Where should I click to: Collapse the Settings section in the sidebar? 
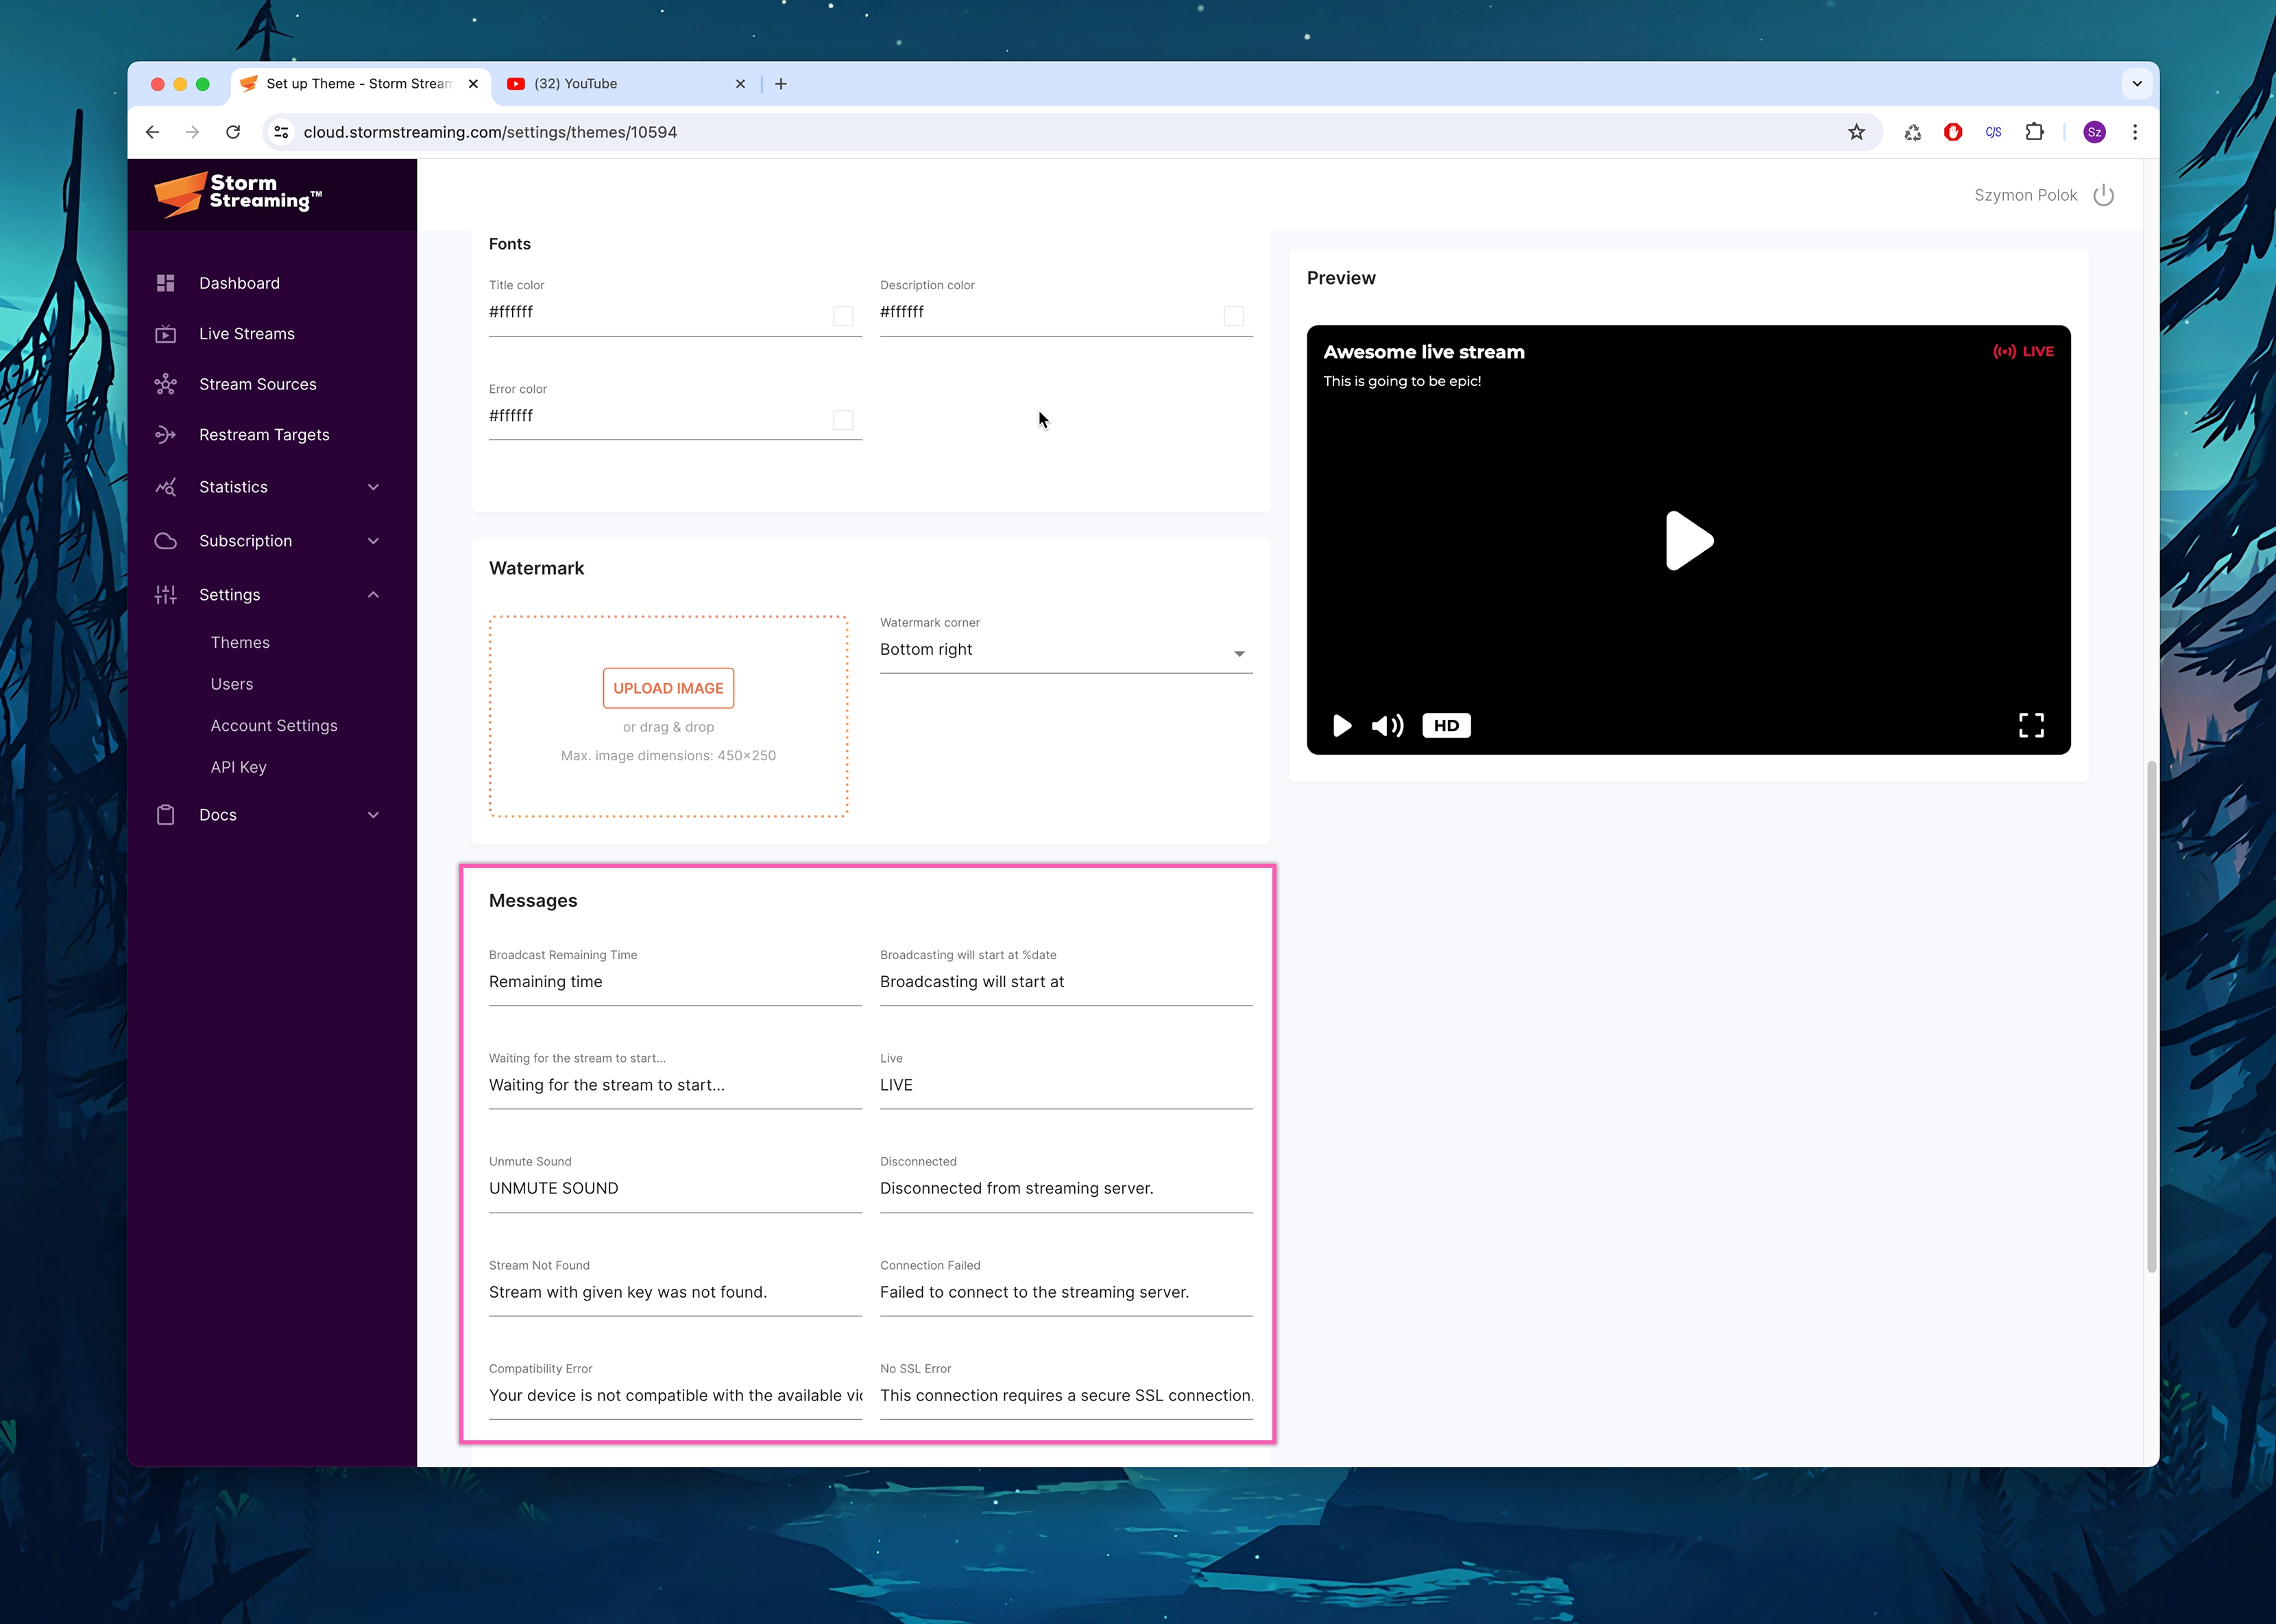[373, 594]
